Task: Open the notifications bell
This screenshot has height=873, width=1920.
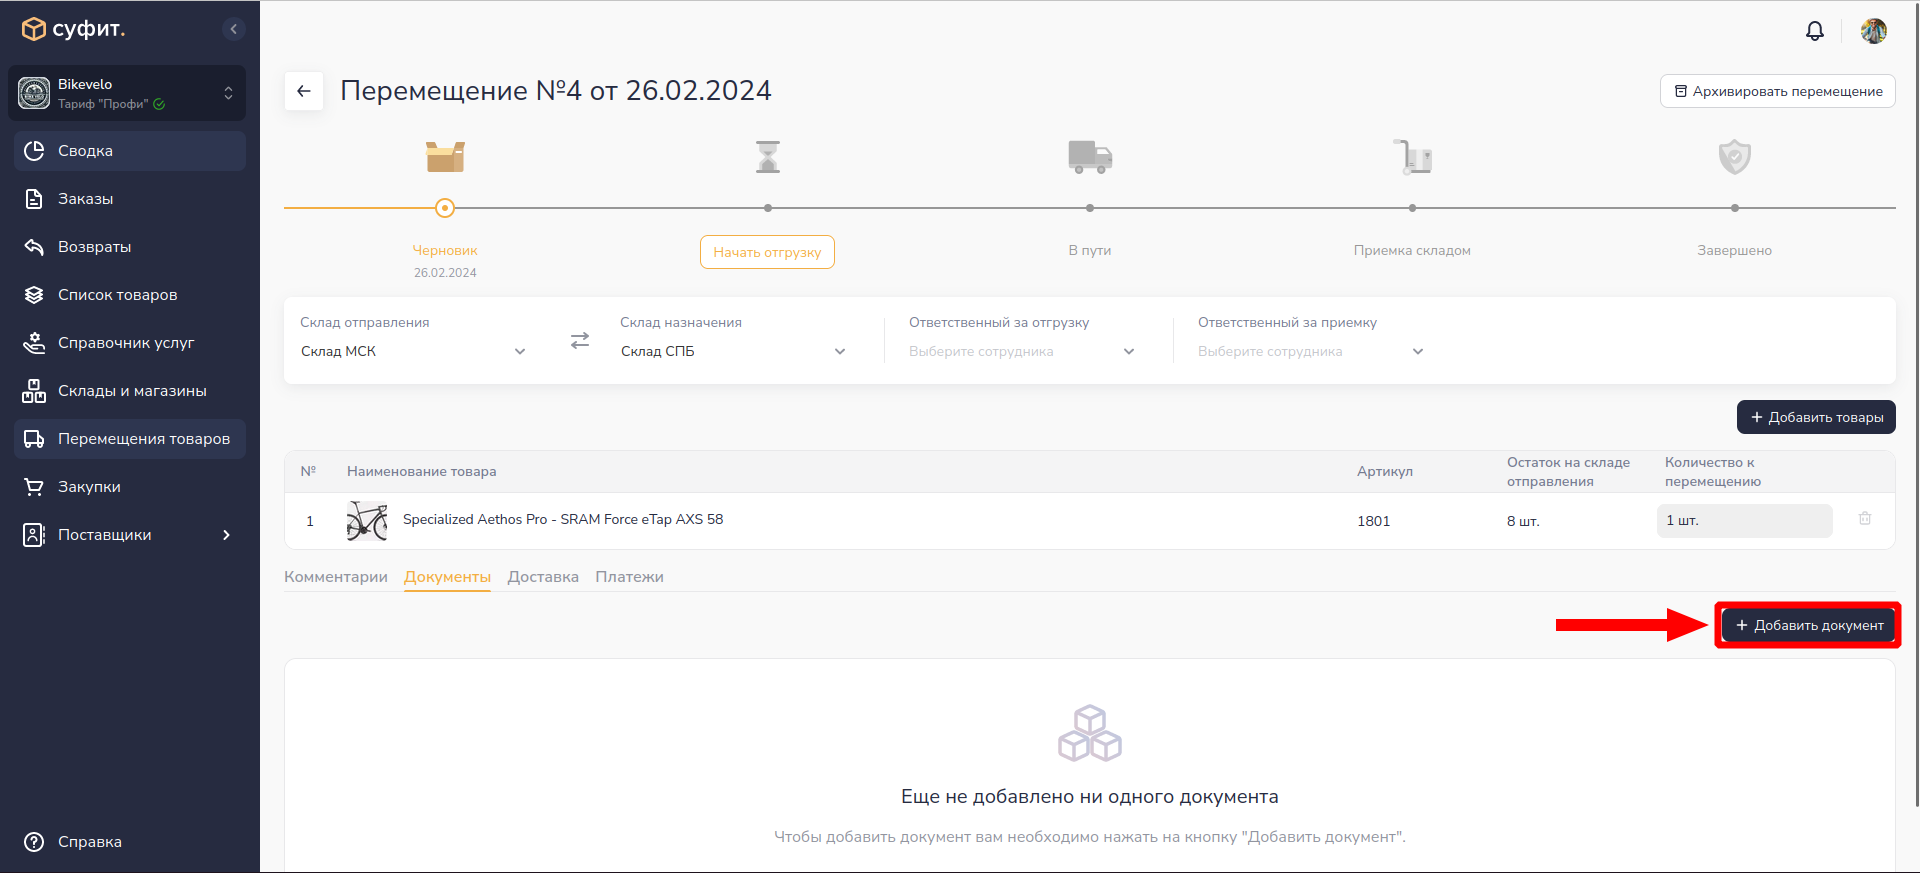Action: point(1815,31)
